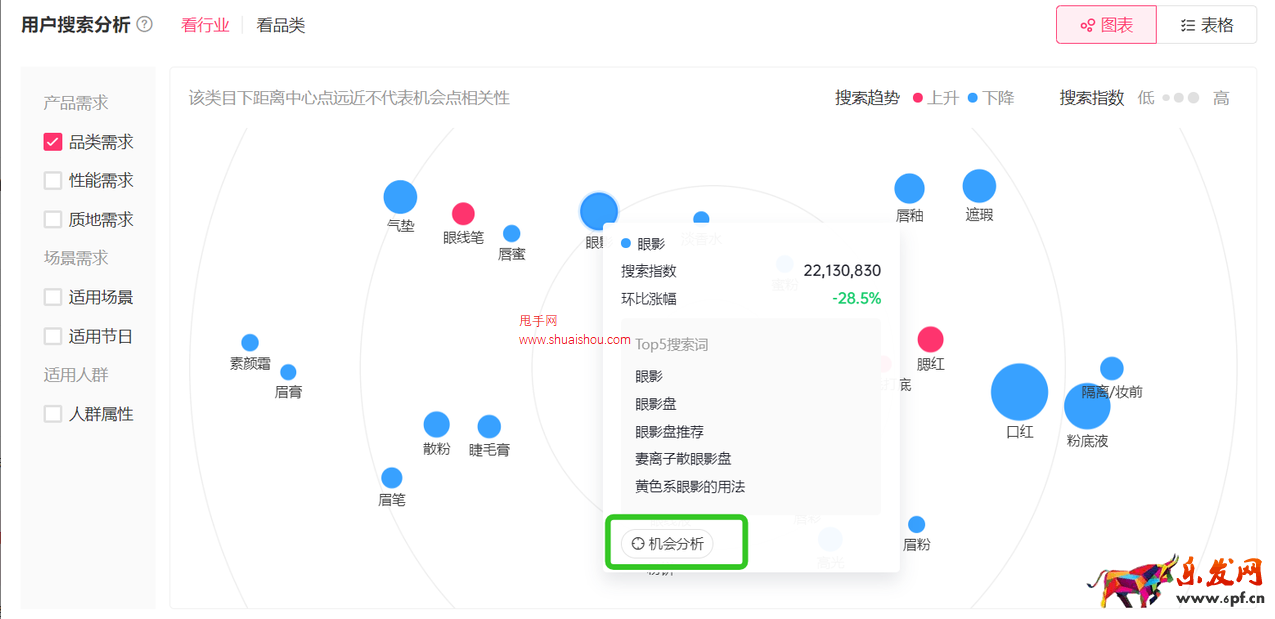Viewport: 1275px width, 619px height.
Task: Click the 隔离/妆前 bubble on the right
Action: click(1112, 368)
